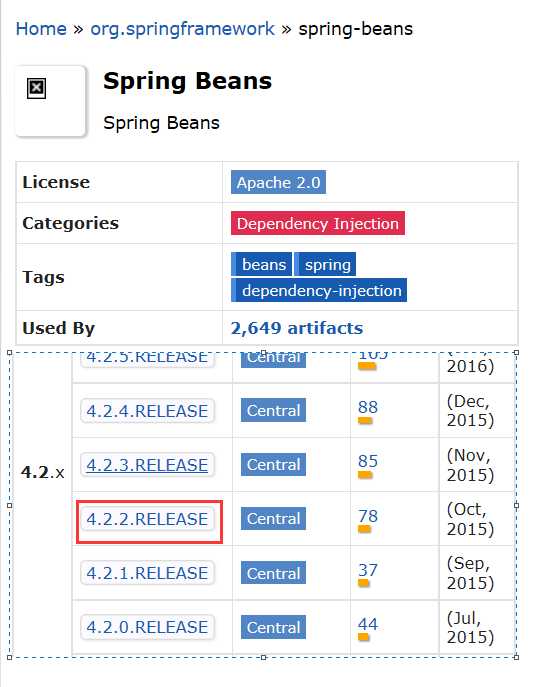Screen dimensions: 550x687
Task: Open version 4.2.3.RELEASE
Action: (147, 465)
